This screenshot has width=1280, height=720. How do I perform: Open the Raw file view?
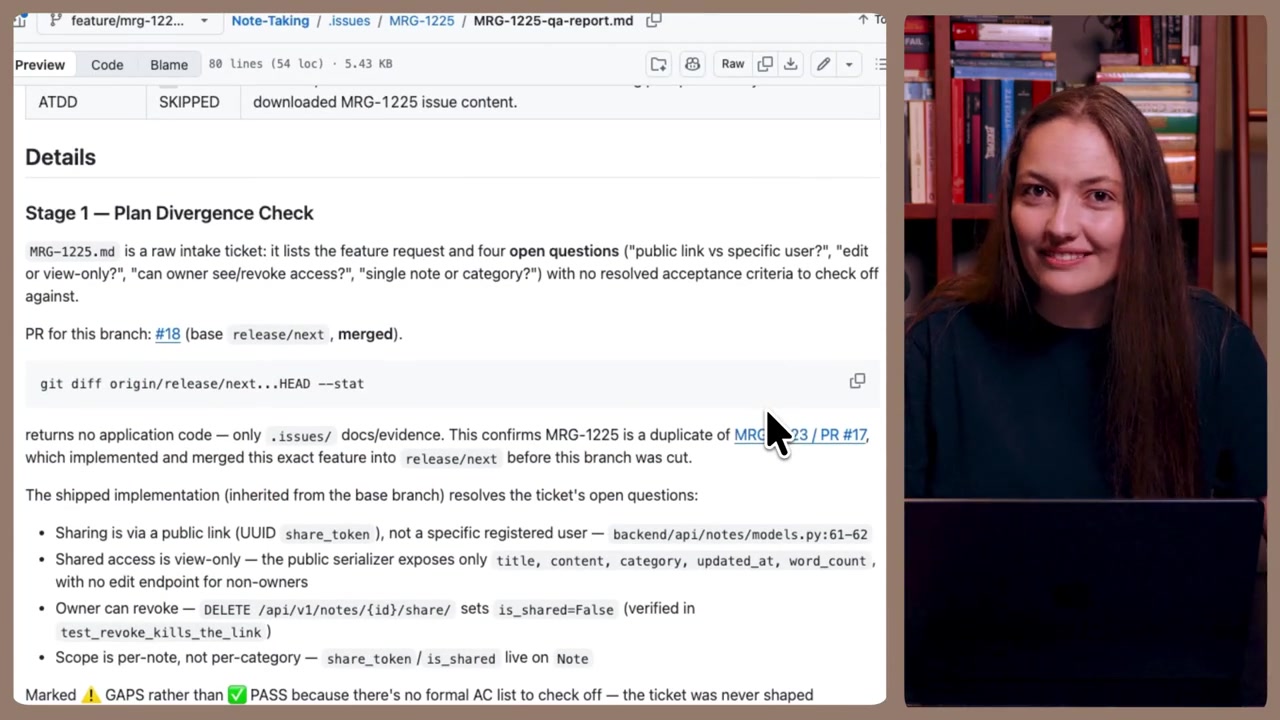[733, 64]
